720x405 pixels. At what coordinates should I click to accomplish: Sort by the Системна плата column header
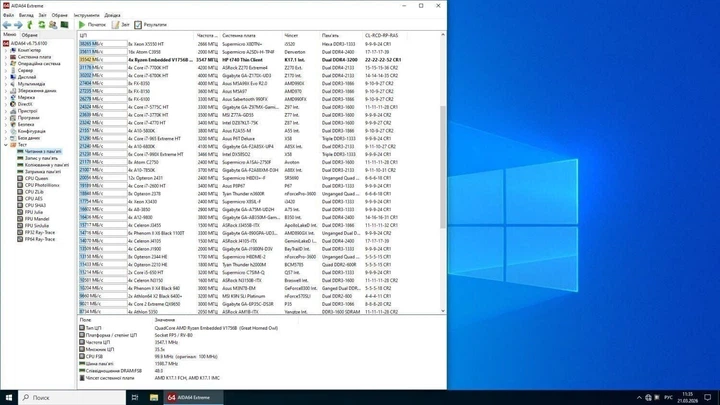click(x=251, y=35)
